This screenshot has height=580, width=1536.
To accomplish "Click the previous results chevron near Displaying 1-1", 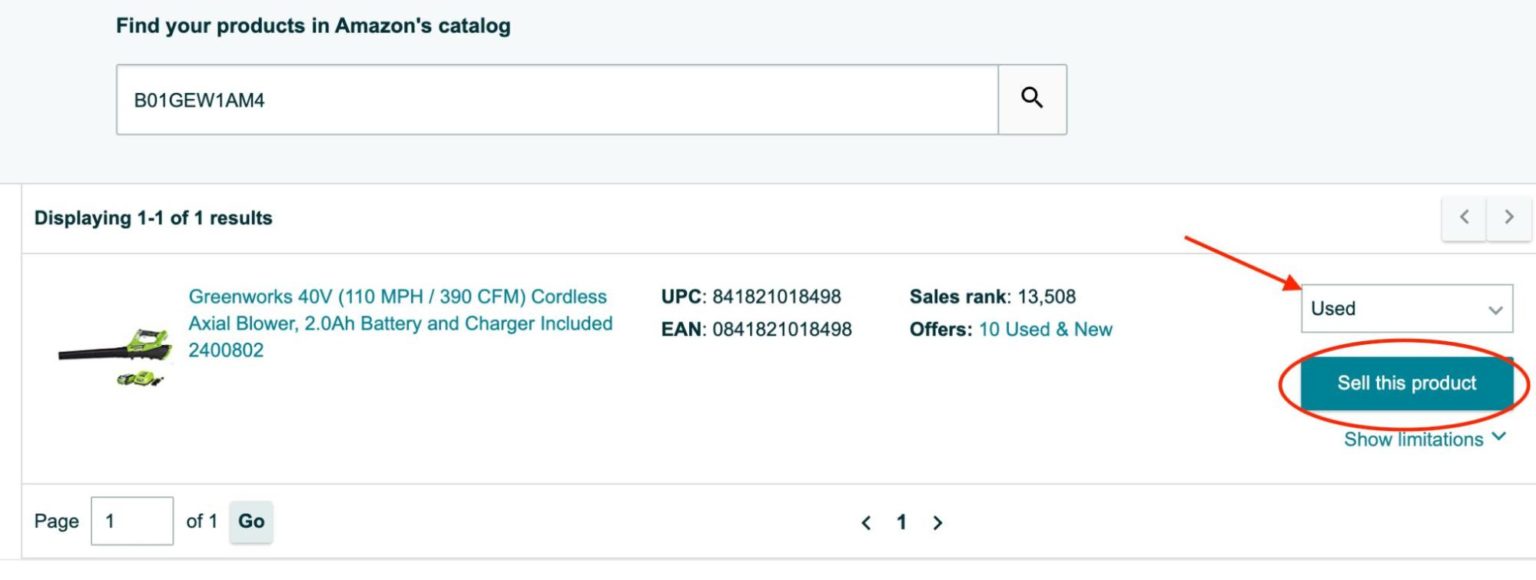I will click(1463, 217).
